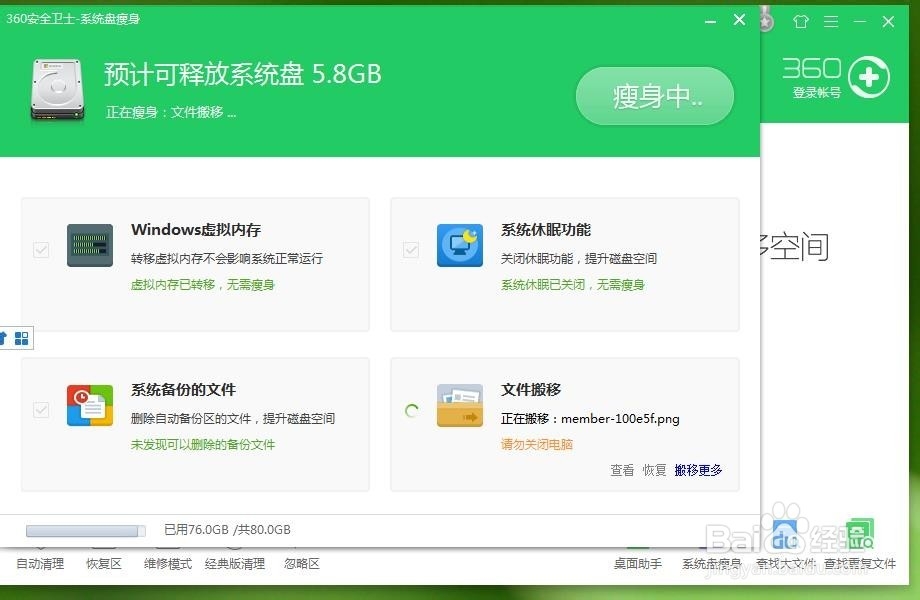Click 转移虚拟内存不会影响系统正常运行 description
This screenshot has width=920, height=600.
coord(227,258)
